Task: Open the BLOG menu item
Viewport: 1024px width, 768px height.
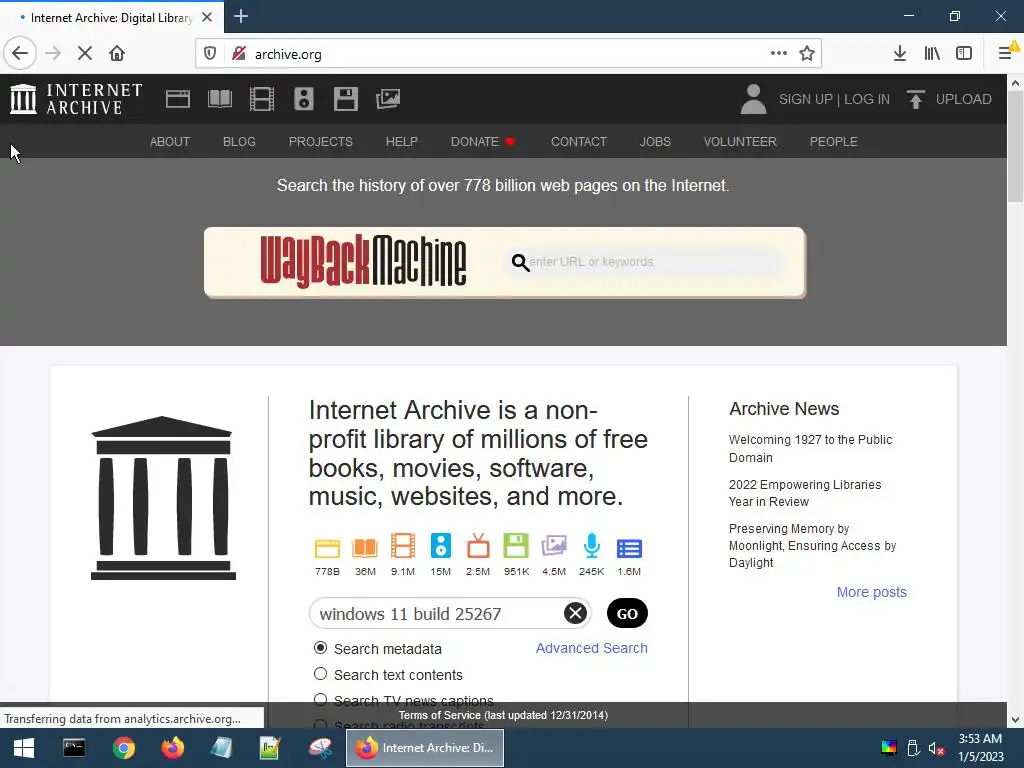Action: coord(239,142)
